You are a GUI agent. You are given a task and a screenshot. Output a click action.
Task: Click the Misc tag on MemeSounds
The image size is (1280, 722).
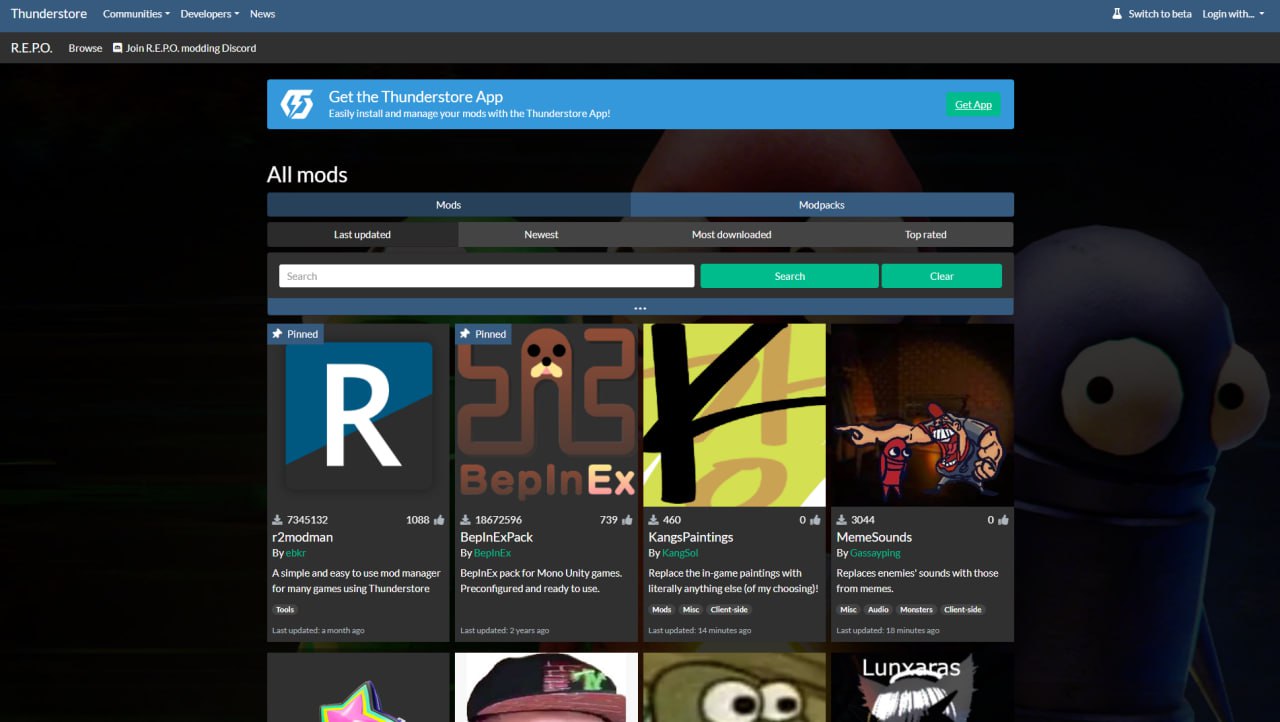click(x=848, y=609)
